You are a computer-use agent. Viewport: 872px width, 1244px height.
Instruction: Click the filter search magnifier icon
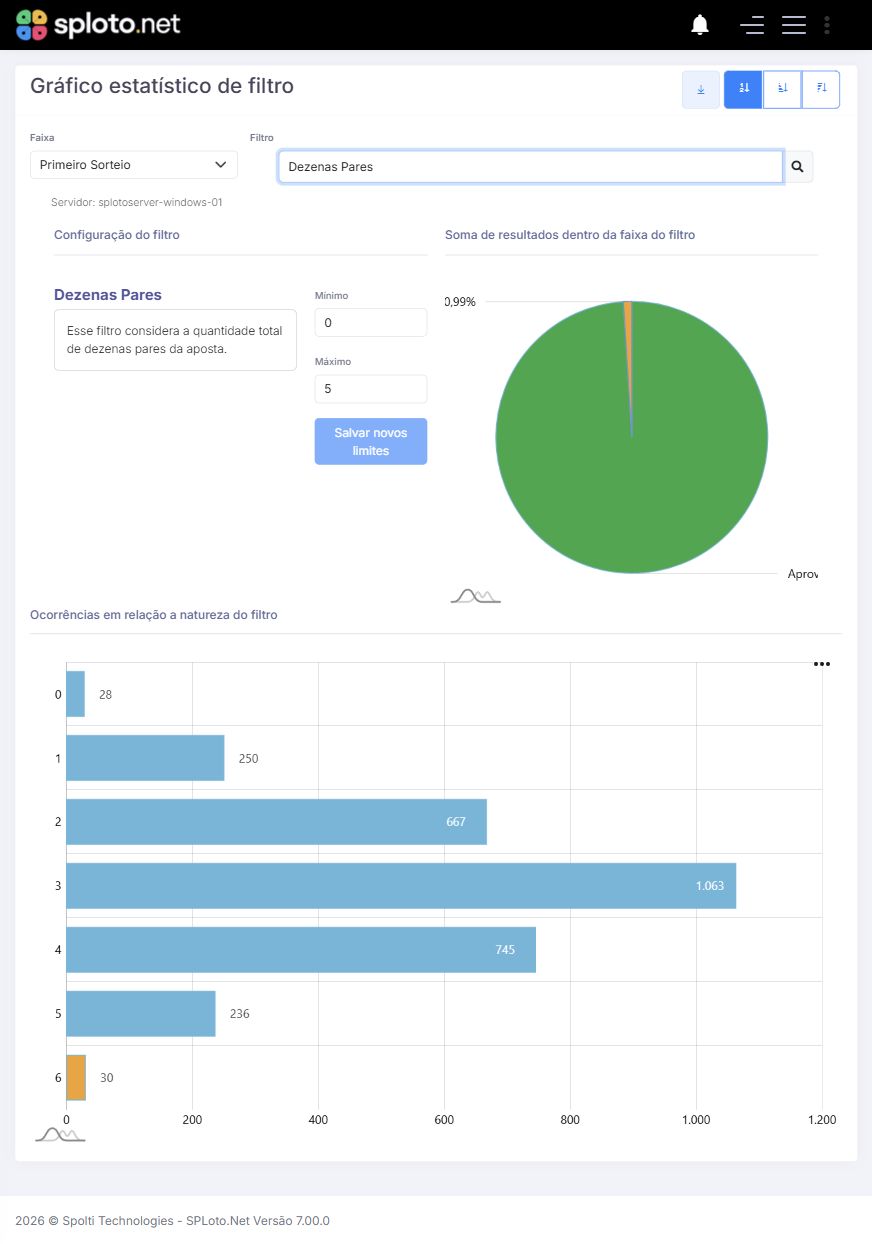coord(798,167)
